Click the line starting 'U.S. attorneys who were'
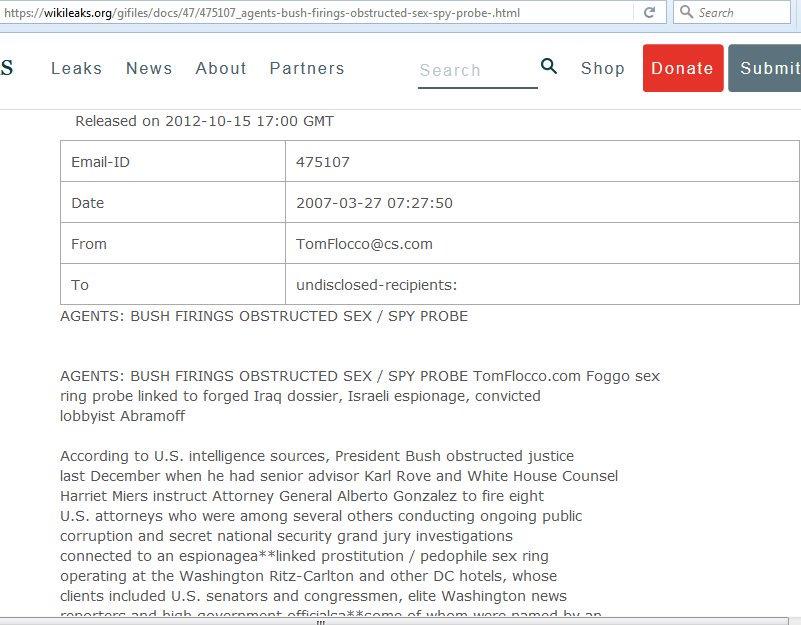801x625 pixels. tap(321, 516)
